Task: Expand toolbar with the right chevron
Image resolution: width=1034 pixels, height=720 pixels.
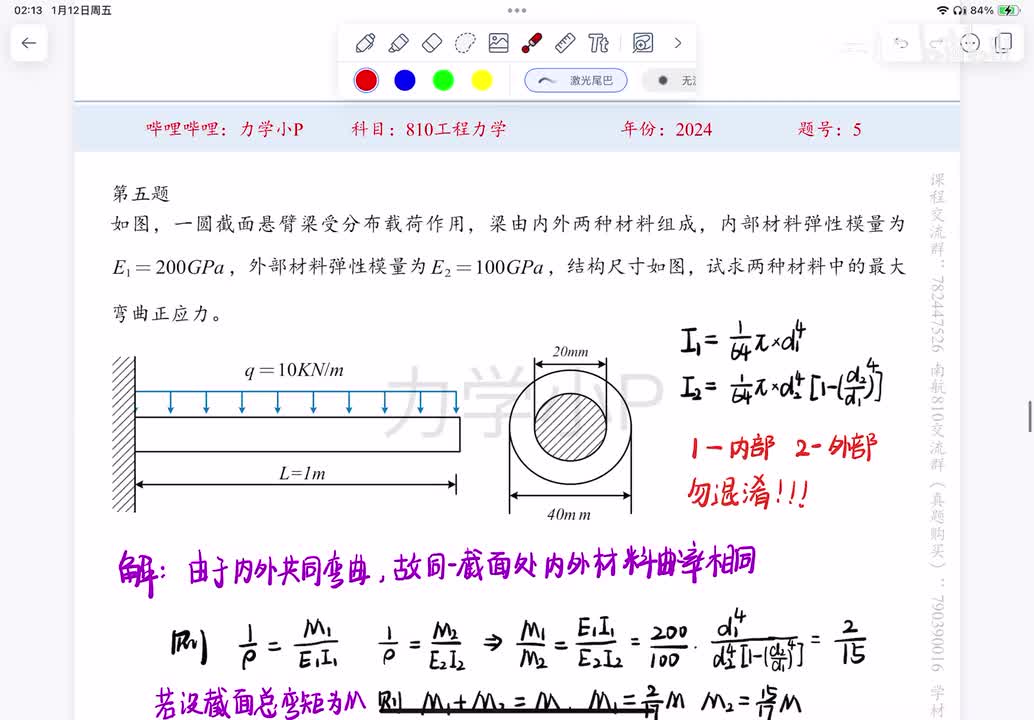Action: pyautogui.click(x=678, y=44)
